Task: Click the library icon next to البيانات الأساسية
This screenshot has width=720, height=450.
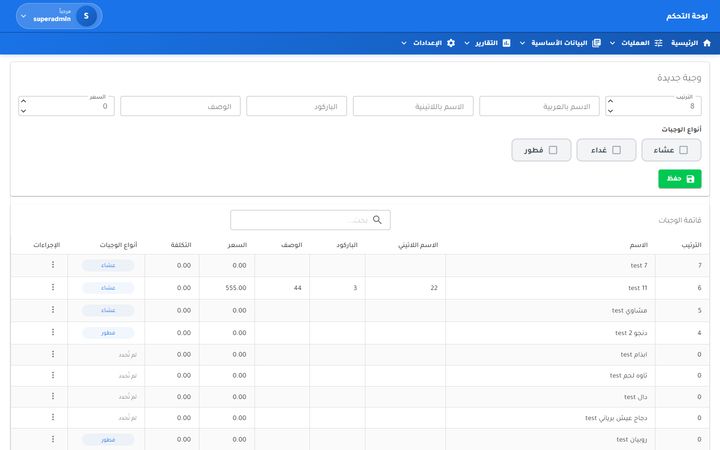Action: (596, 43)
